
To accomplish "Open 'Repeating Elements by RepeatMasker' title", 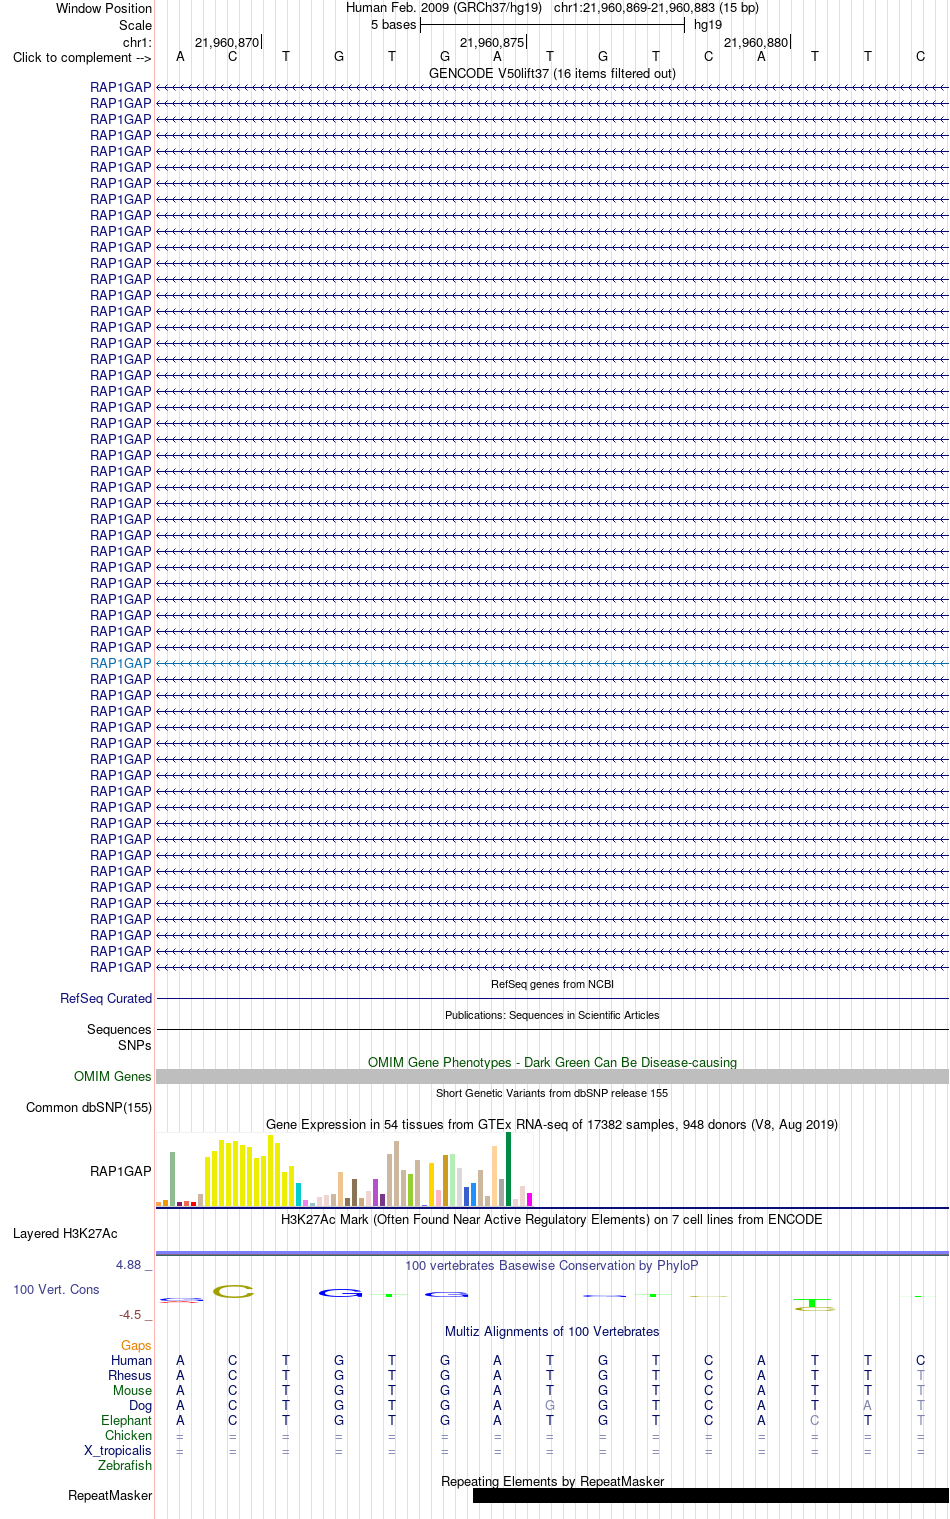I will point(552,1481).
